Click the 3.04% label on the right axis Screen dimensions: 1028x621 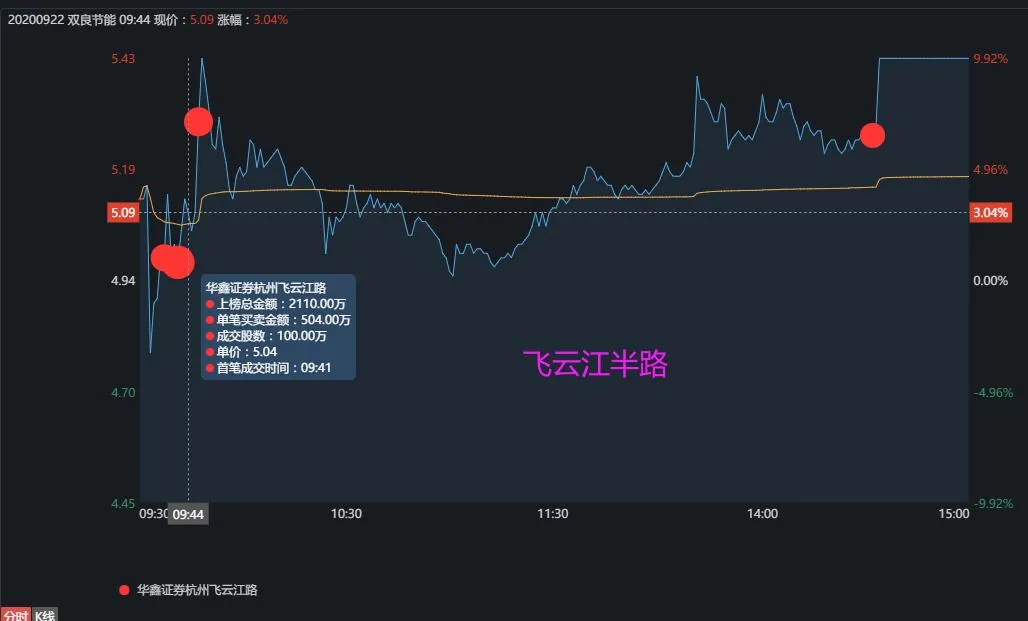[x=991, y=212]
